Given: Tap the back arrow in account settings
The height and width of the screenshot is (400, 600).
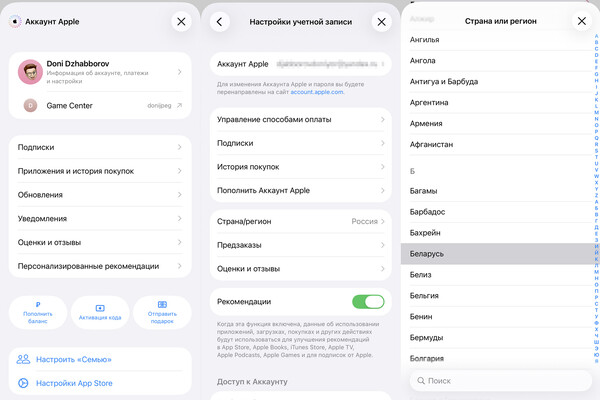Looking at the screenshot, I should [219, 22].
